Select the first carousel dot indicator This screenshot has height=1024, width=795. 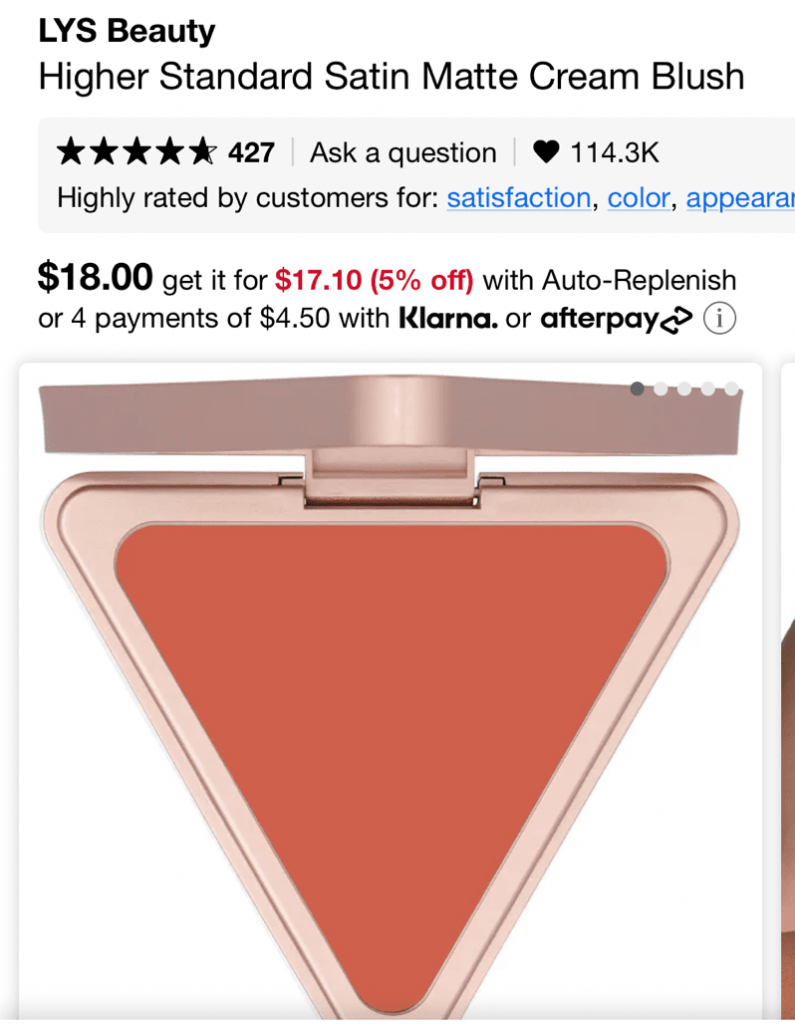click(637, 389)
